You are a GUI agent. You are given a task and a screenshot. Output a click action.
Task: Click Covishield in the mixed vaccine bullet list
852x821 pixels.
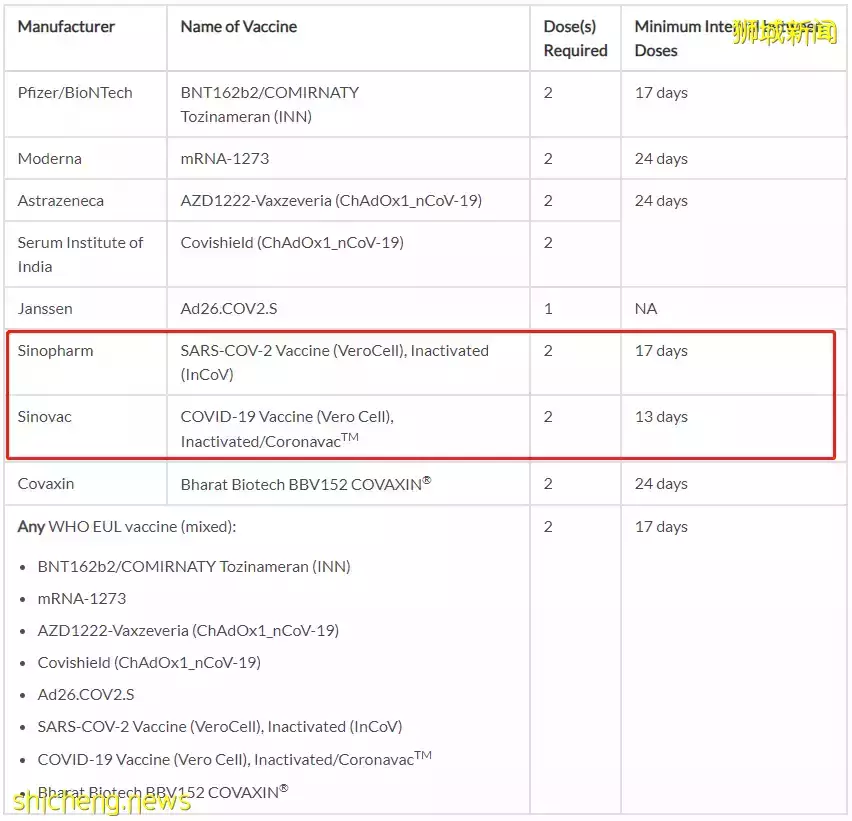pos(149,663)
